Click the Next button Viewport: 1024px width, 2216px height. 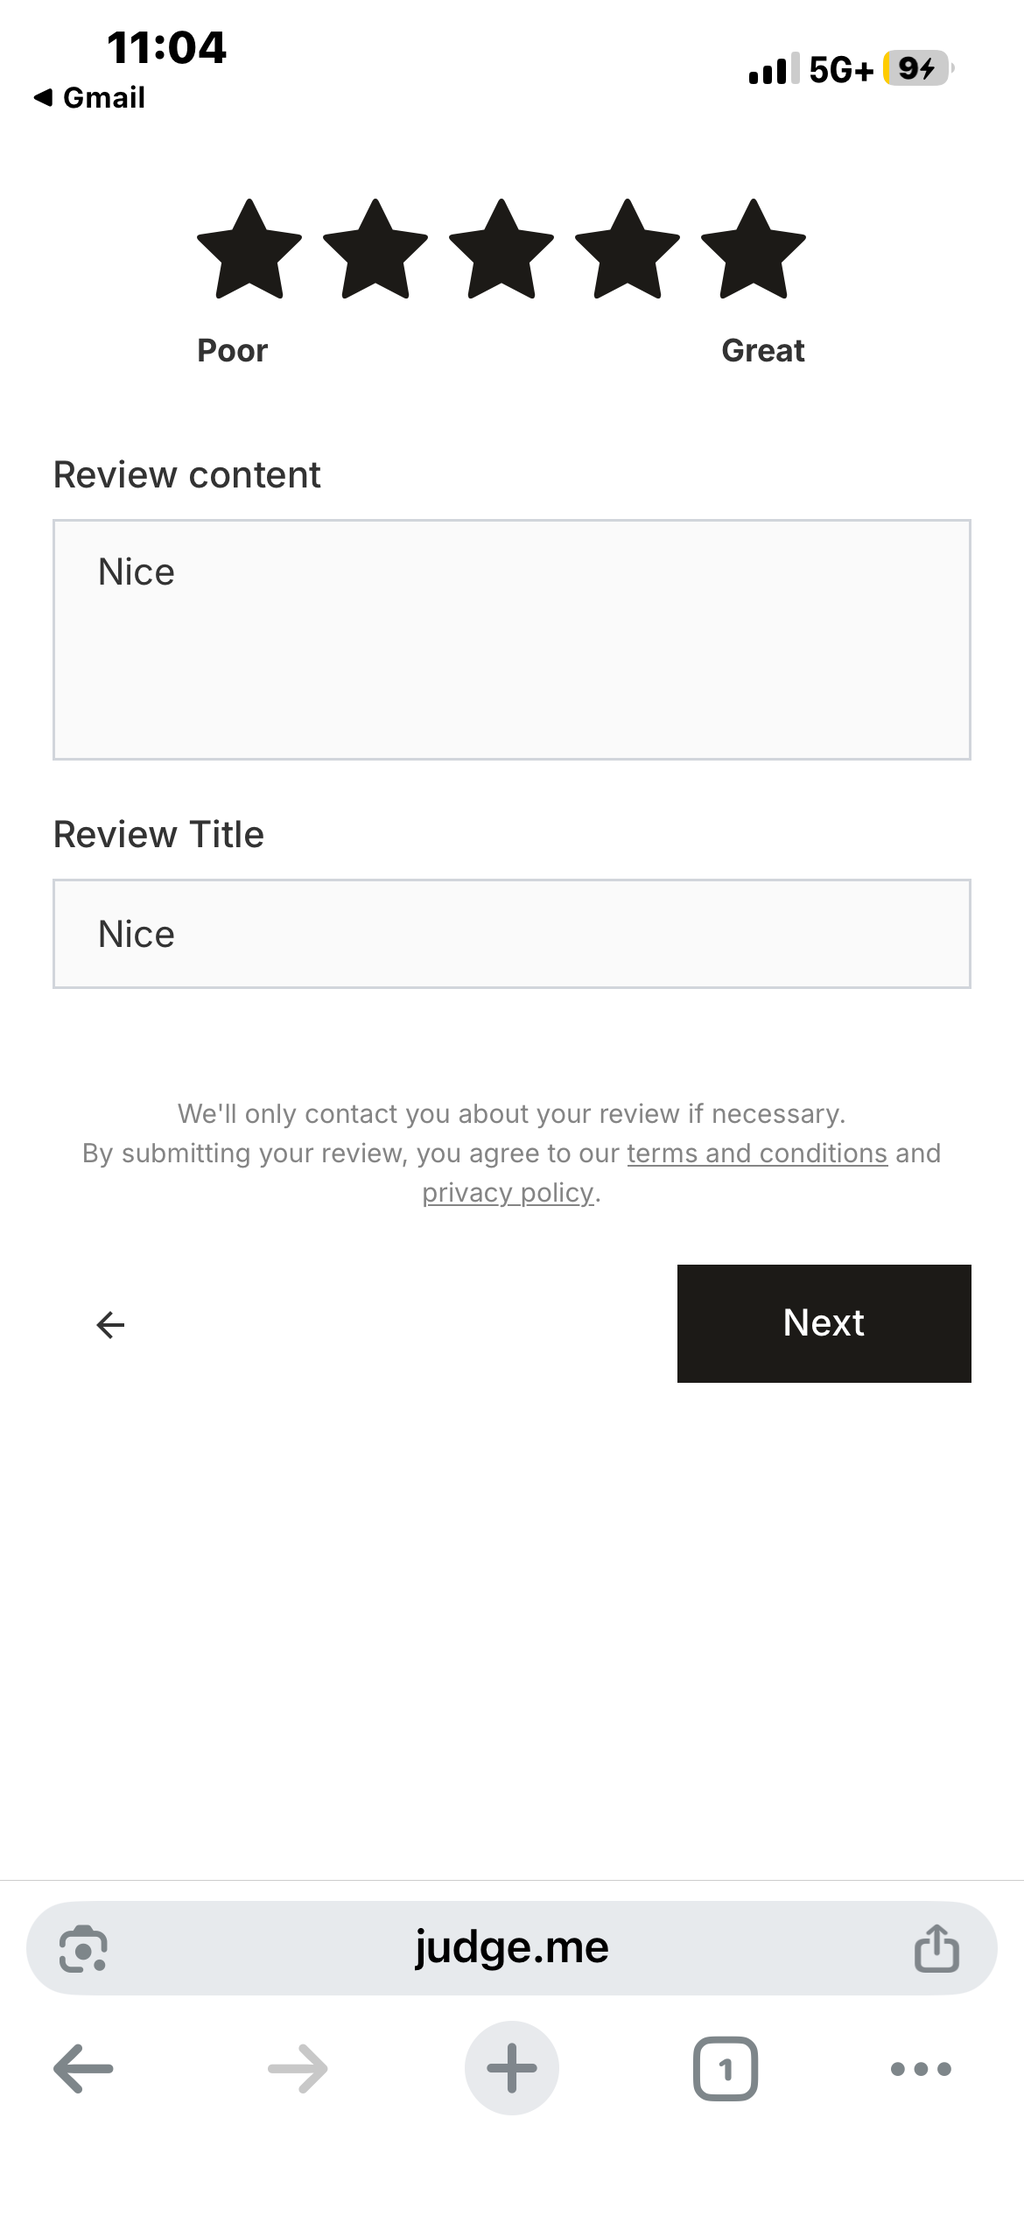(x=824, y=1323)
